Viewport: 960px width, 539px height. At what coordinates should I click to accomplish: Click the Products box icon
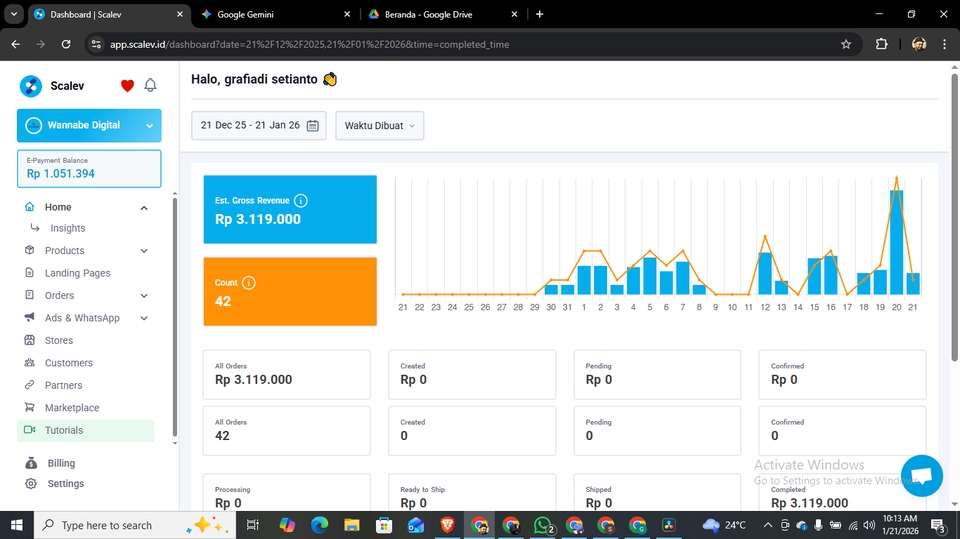[x=29, y=250]
